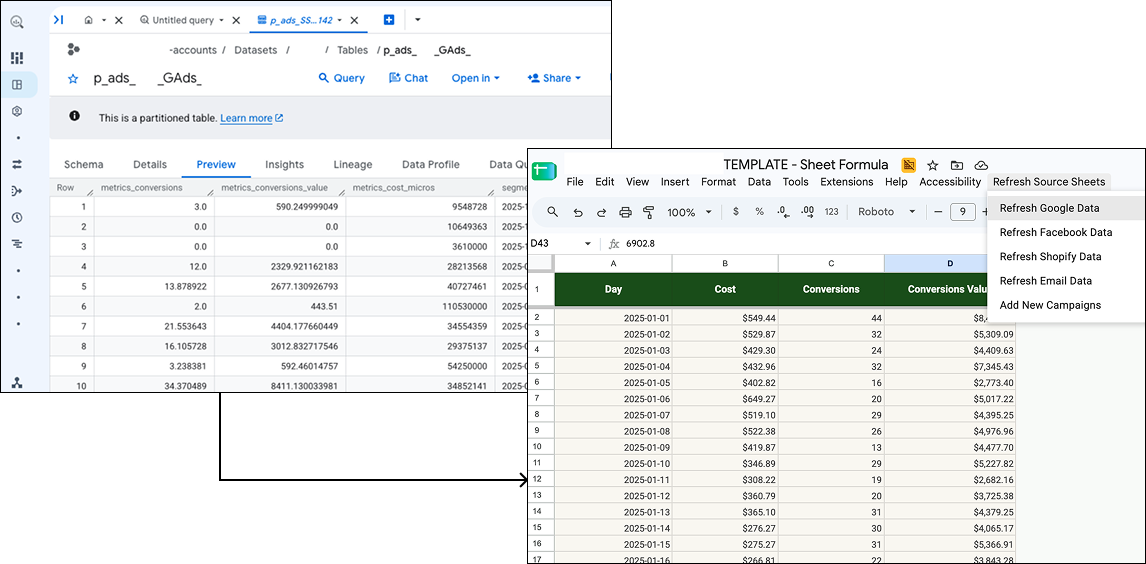Click Datasets in the breadcrumb
1146x564 pixels.
click(255, 50)
